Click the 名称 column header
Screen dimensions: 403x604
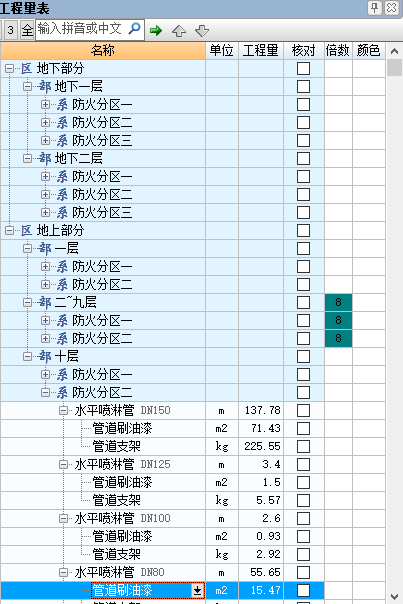[x=103, y=50]
